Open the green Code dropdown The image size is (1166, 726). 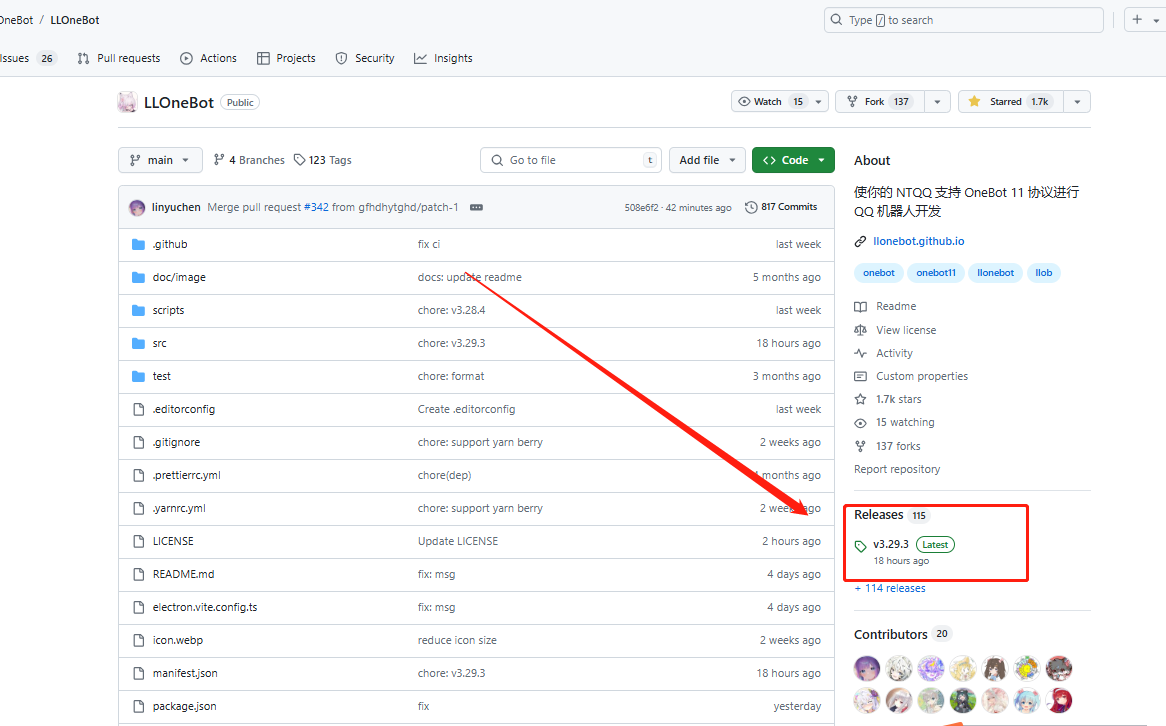792,160
